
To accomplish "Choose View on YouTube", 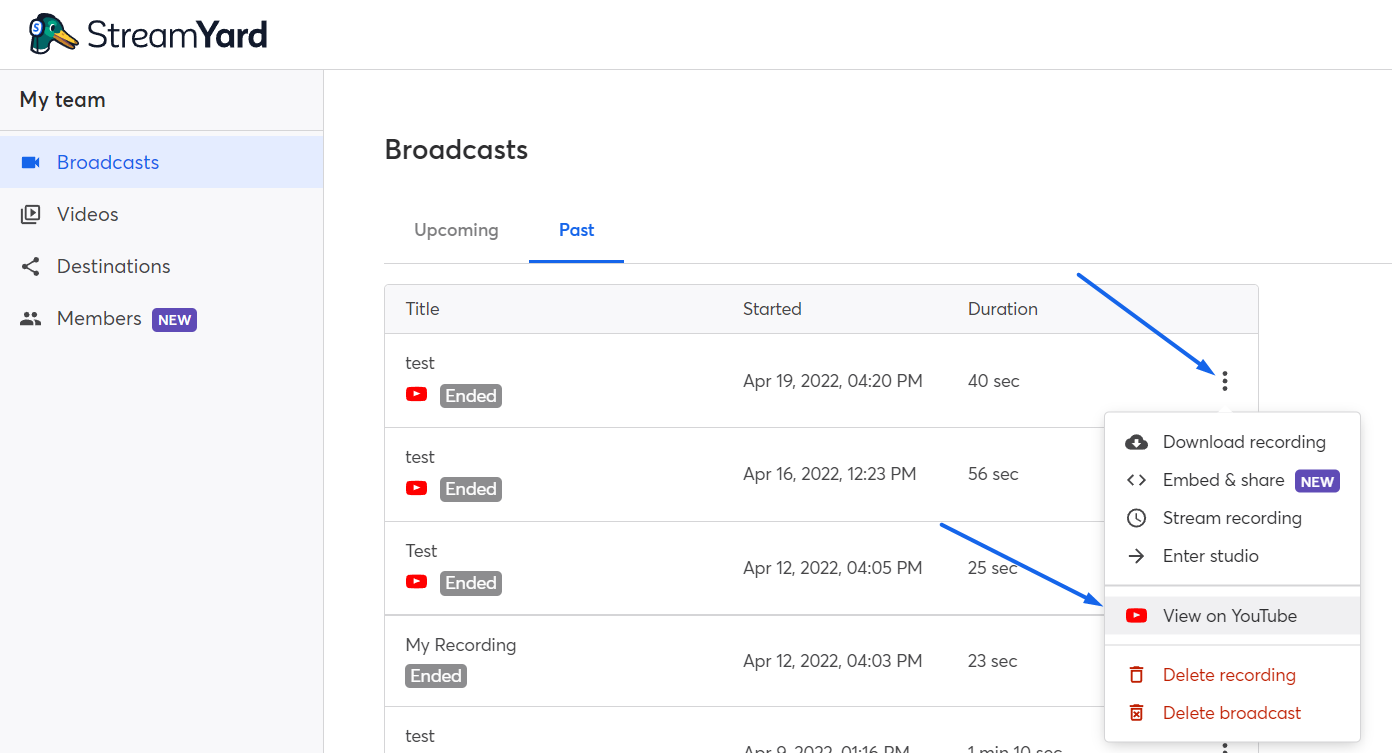I will 1232,616.
